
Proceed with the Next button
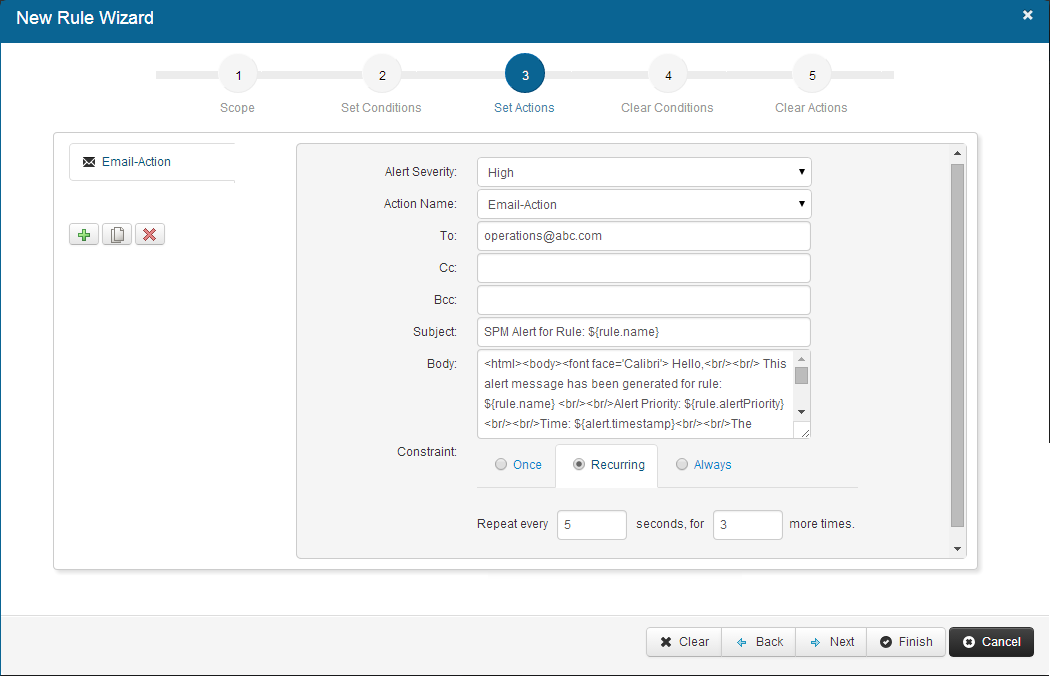click(x=831, y=642)
